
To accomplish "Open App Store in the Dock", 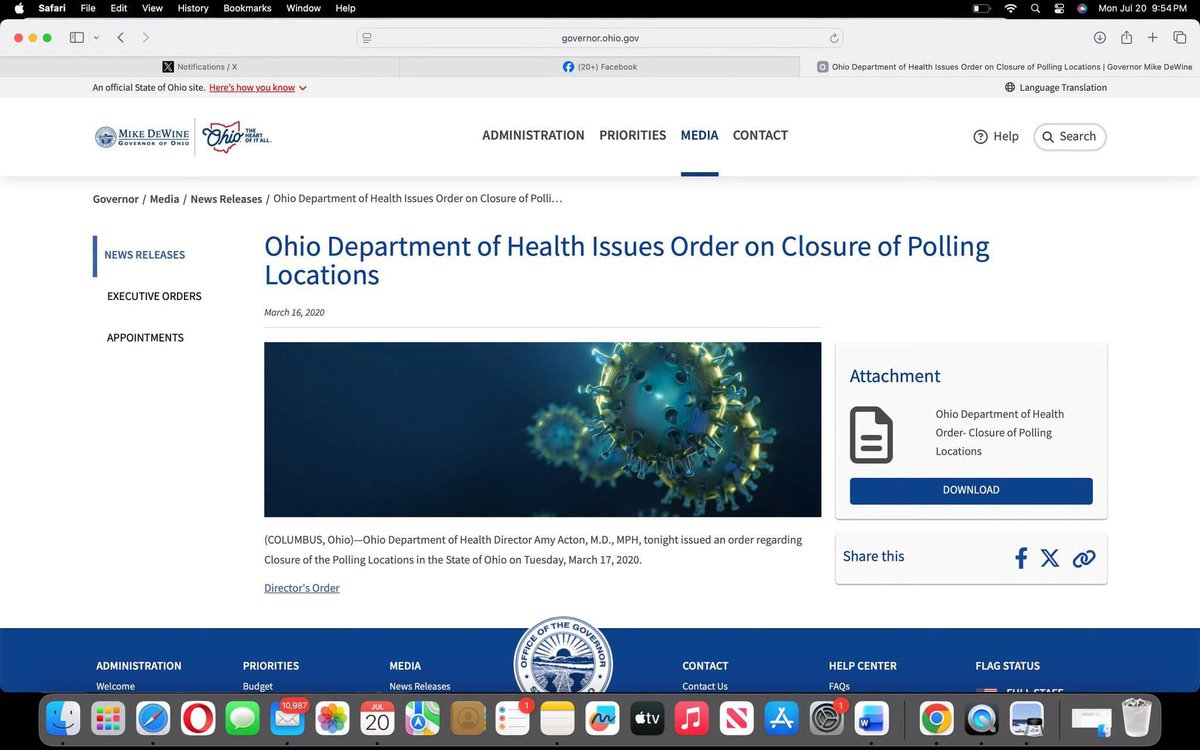I will [x=781, y=718].
